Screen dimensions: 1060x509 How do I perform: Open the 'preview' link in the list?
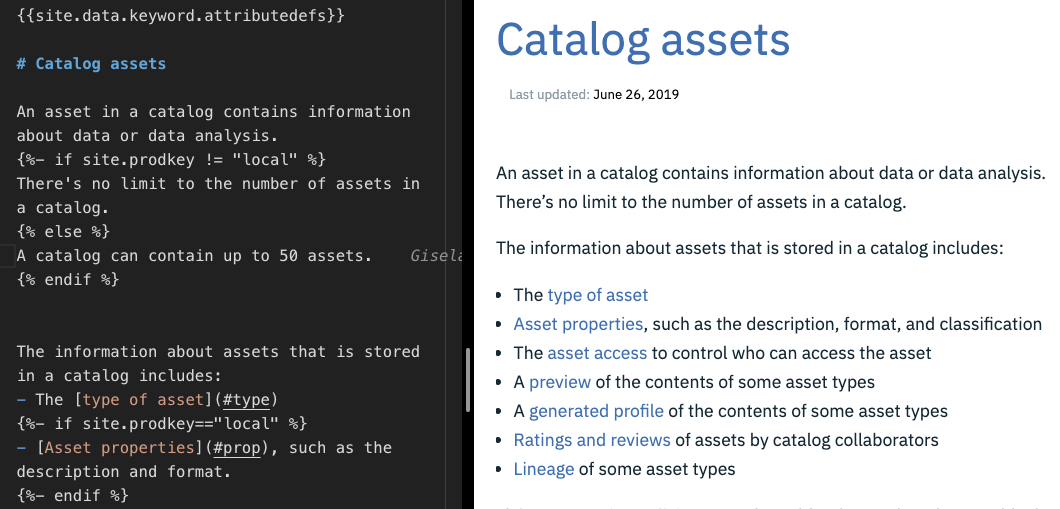pyautogui.click(x=560, y=382)
